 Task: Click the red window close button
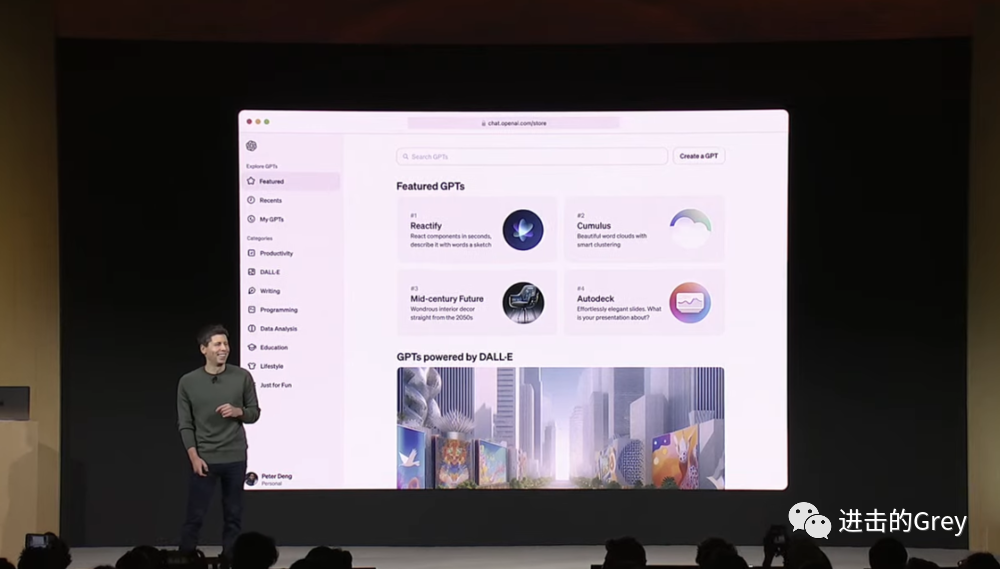point(249,122)
